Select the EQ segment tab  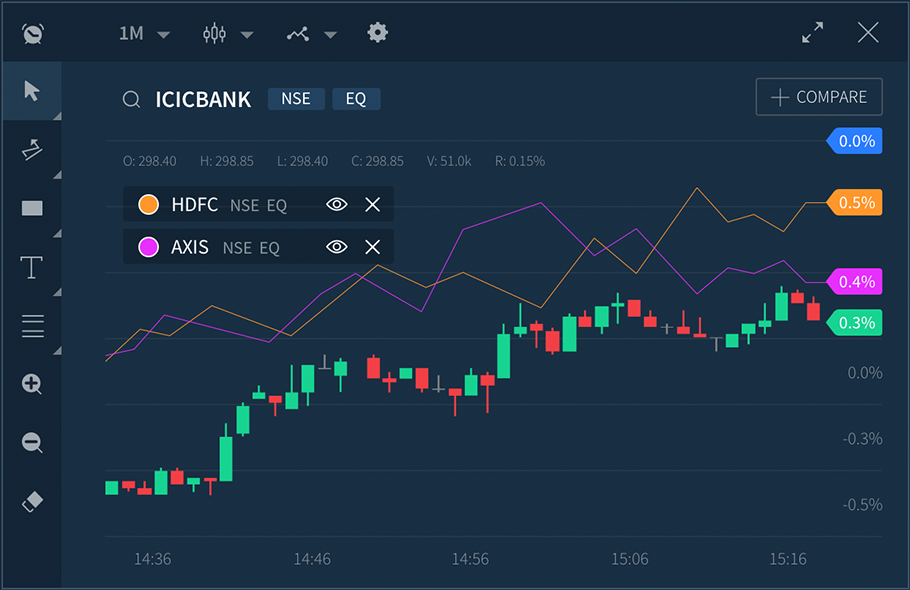point(356,99)
